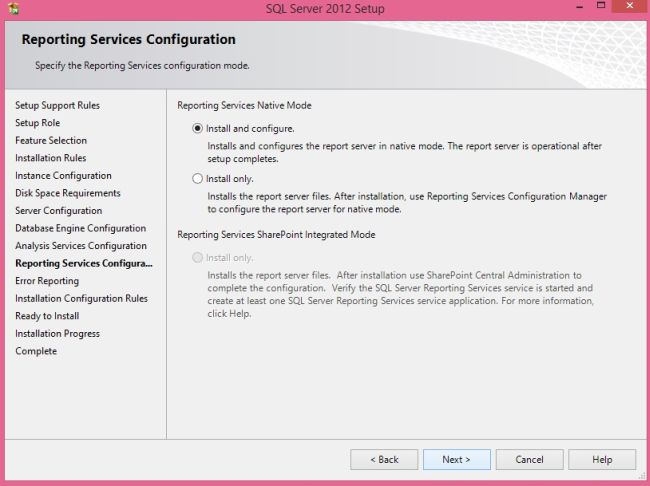Select 'Feature Selection' step
The width and height of the screenshot is (650, 486).
pyautogui.click(x=51, y=140)
